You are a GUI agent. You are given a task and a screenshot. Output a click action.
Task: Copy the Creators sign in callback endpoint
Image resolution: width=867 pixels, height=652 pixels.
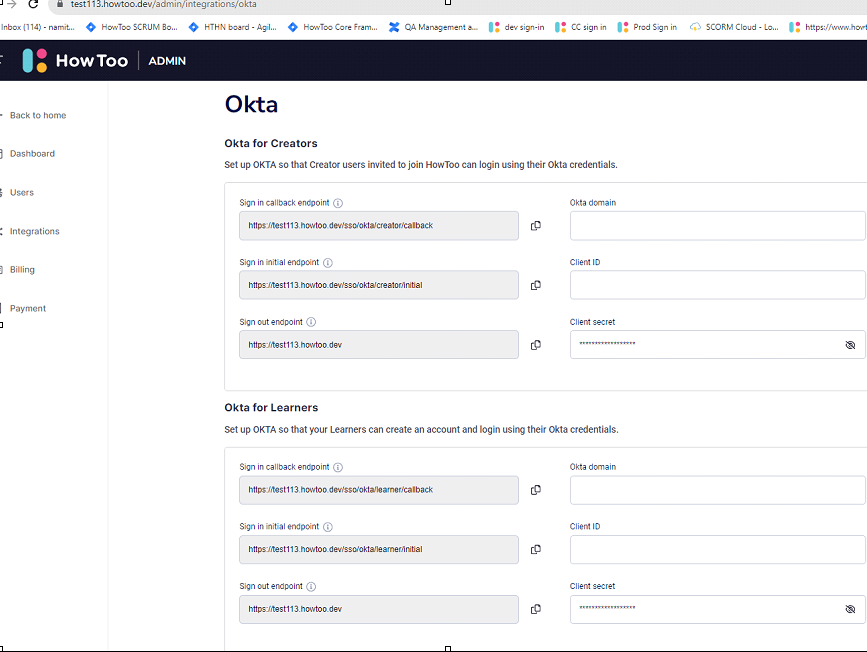[x=535, y=226]
